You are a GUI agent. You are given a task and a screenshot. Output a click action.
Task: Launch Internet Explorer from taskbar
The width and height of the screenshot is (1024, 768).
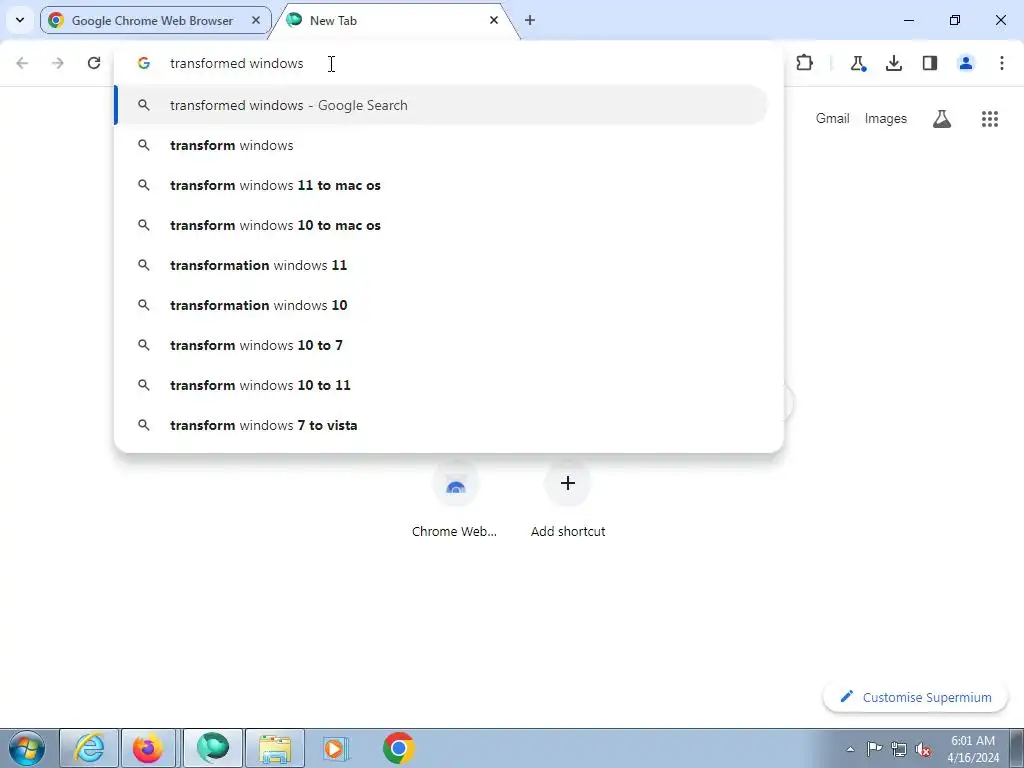[x=89, y=748]
